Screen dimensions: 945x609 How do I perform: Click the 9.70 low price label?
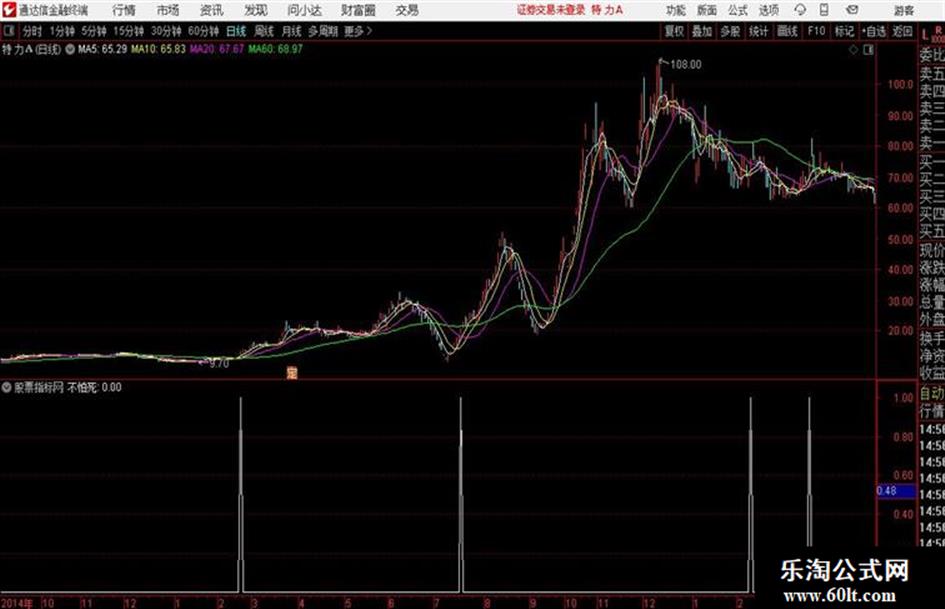[219, 364]
